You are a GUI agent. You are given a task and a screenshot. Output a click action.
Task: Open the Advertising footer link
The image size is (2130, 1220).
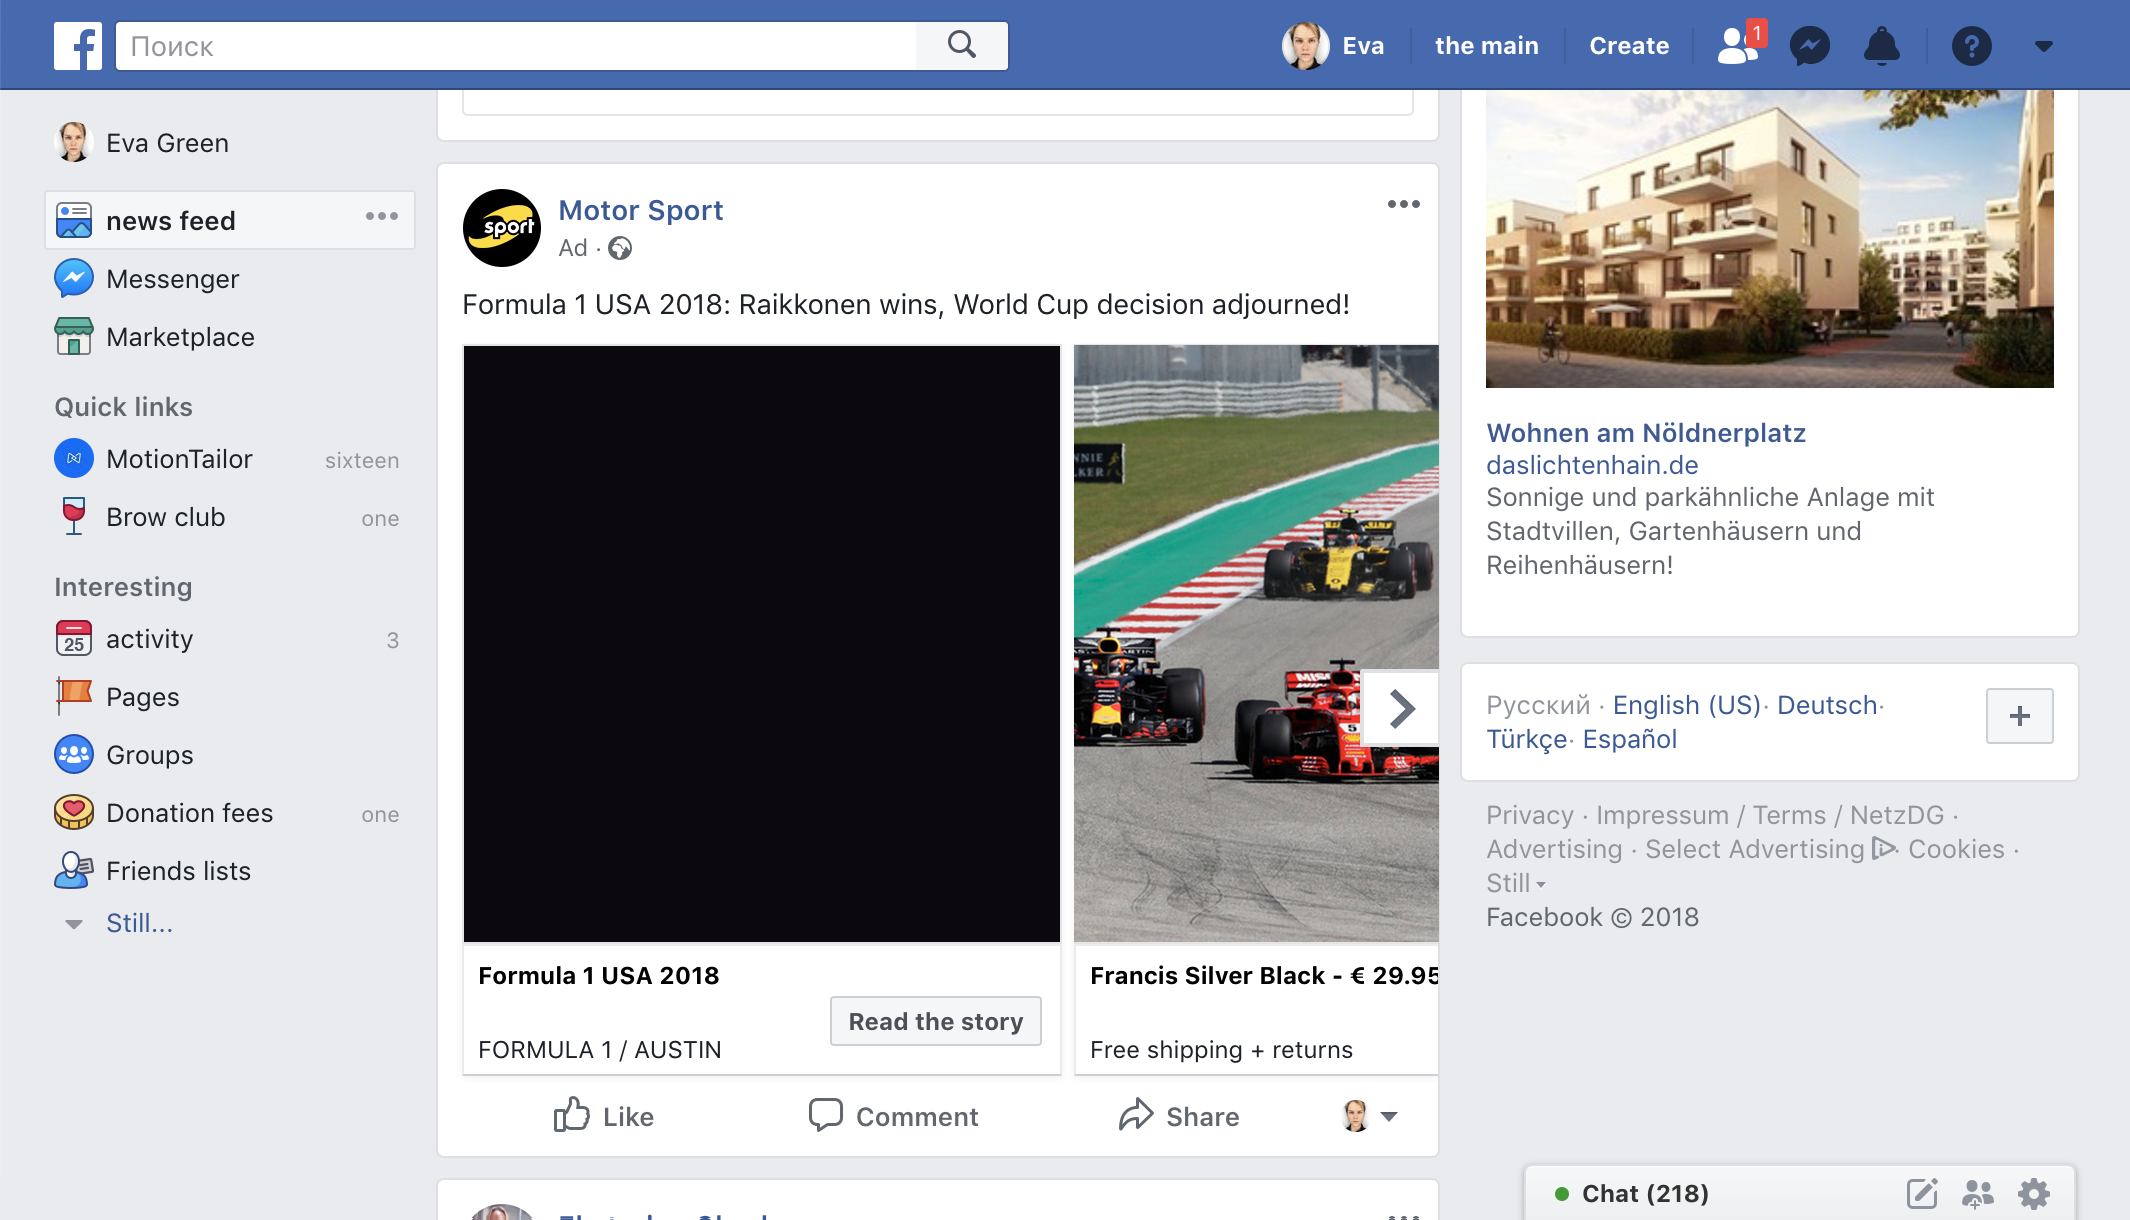1554,849
